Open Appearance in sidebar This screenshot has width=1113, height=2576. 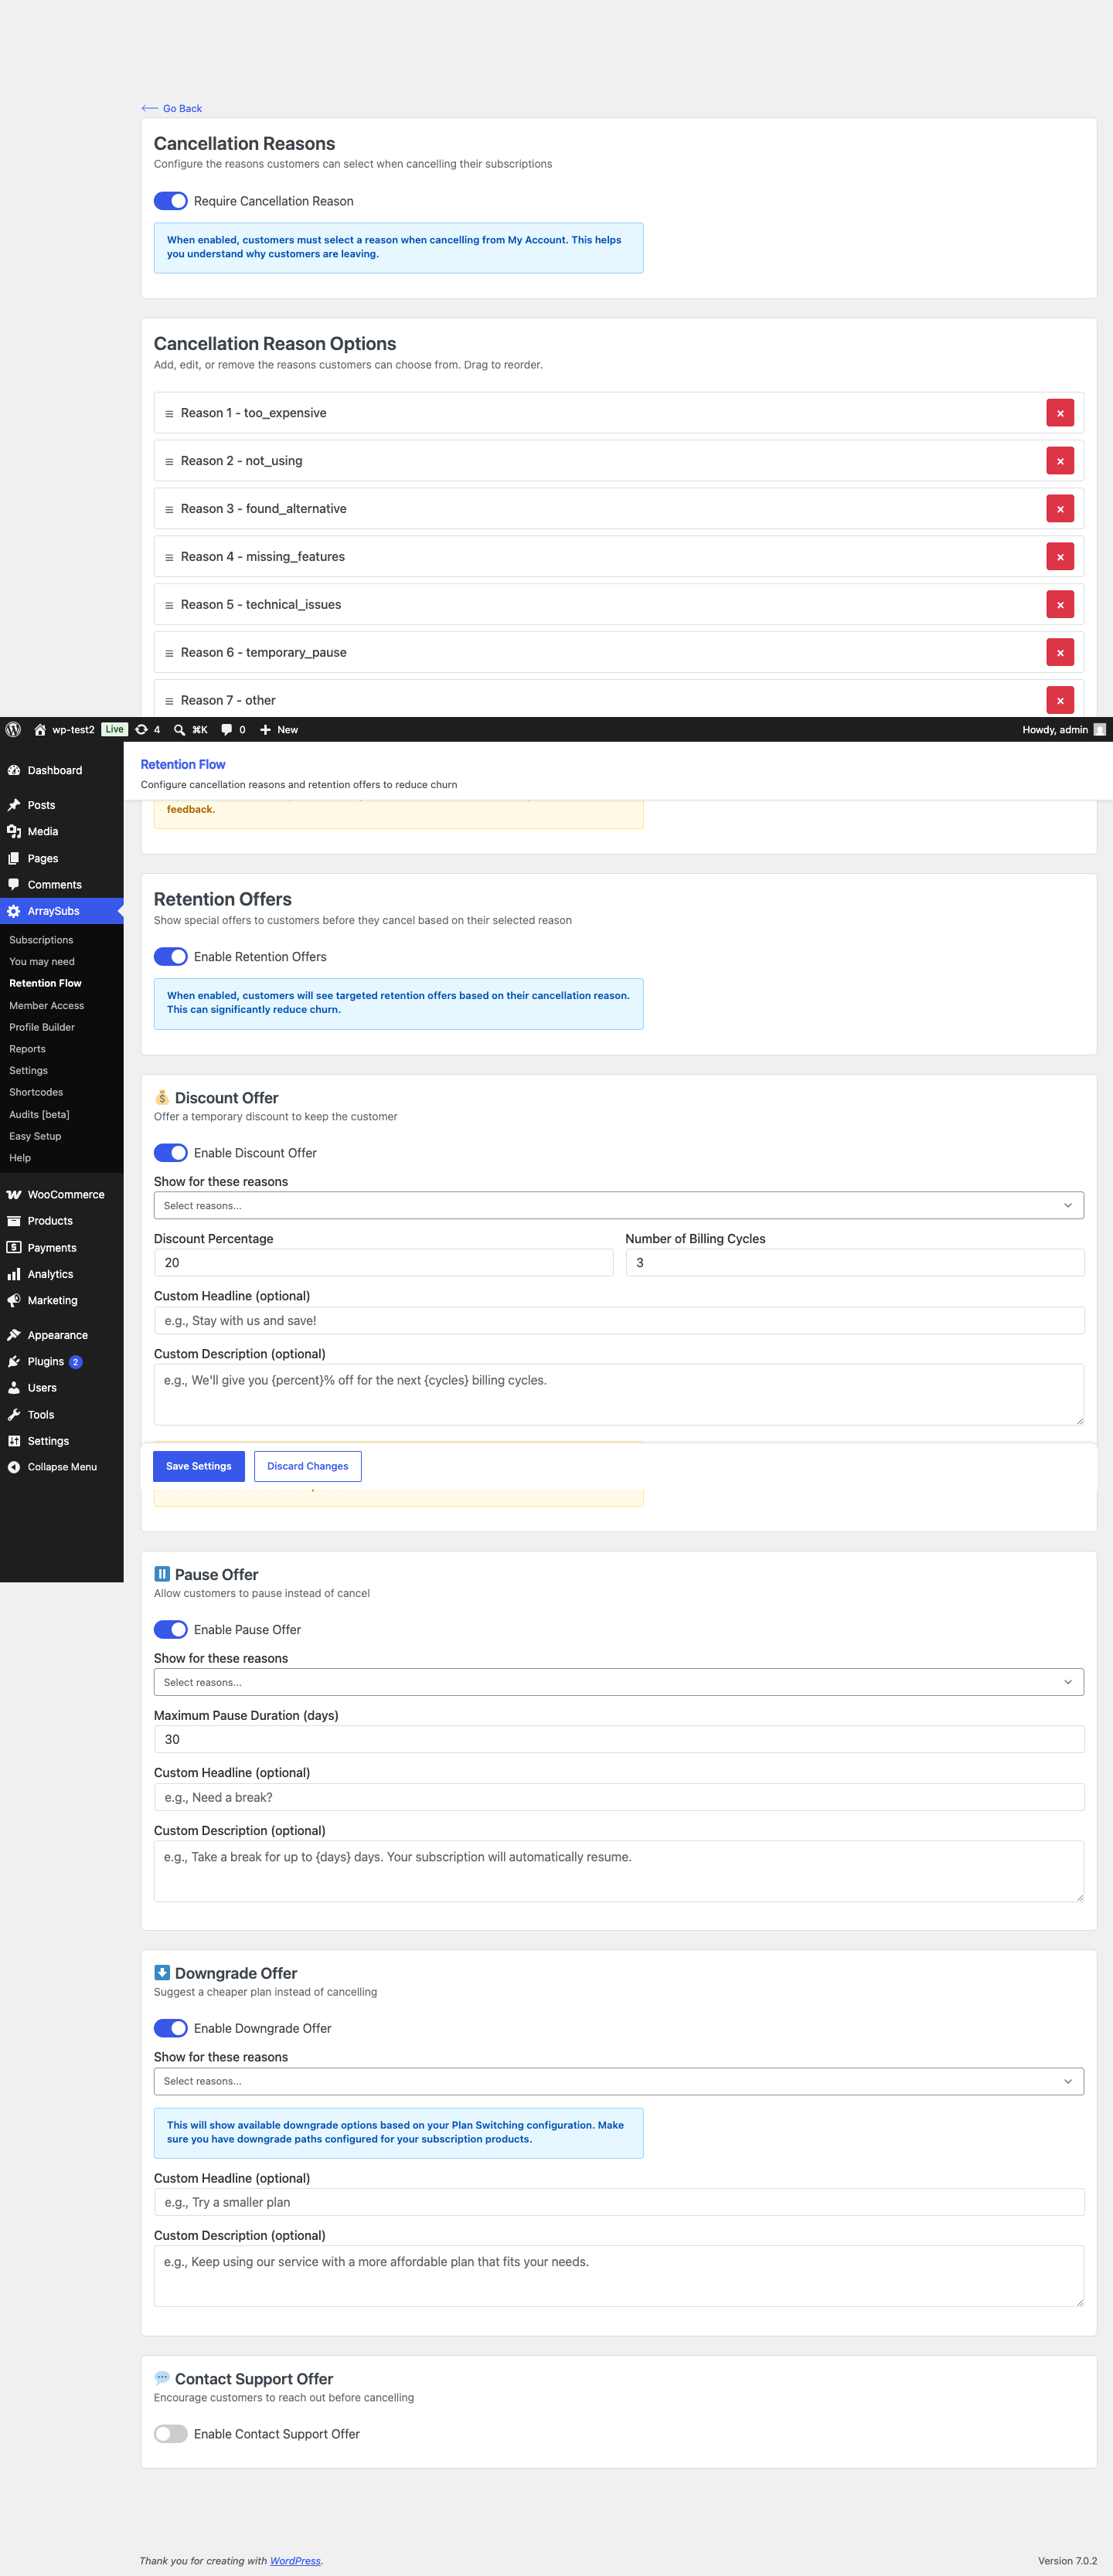click(57, 1336)
